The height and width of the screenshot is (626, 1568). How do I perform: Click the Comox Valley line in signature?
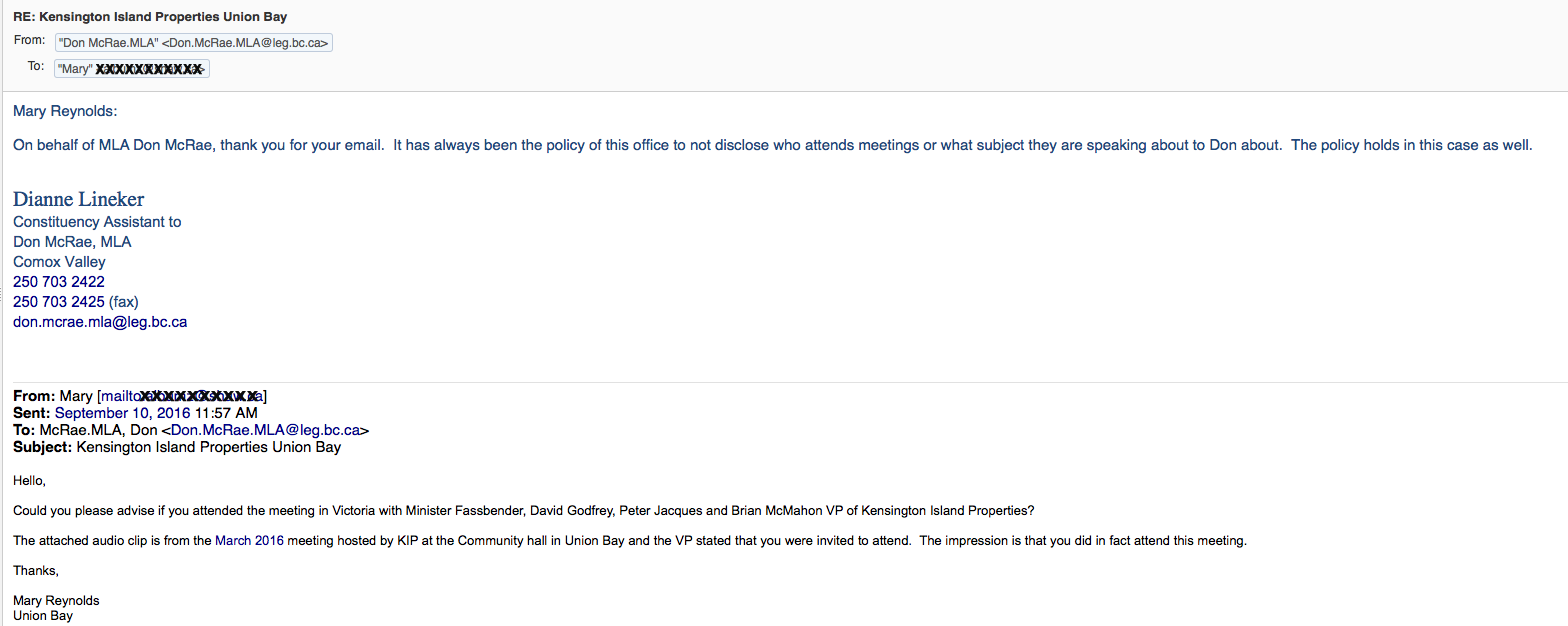point(59,262)
